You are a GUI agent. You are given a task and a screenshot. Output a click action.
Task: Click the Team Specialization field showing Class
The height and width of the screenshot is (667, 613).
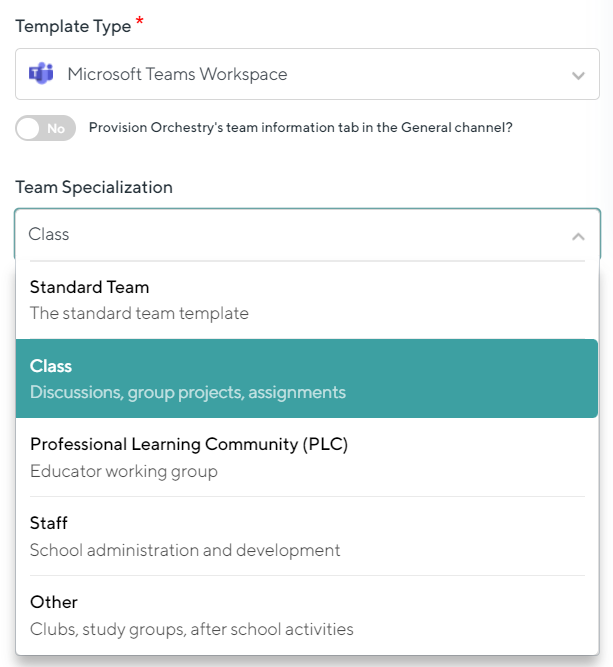point(308,234)
